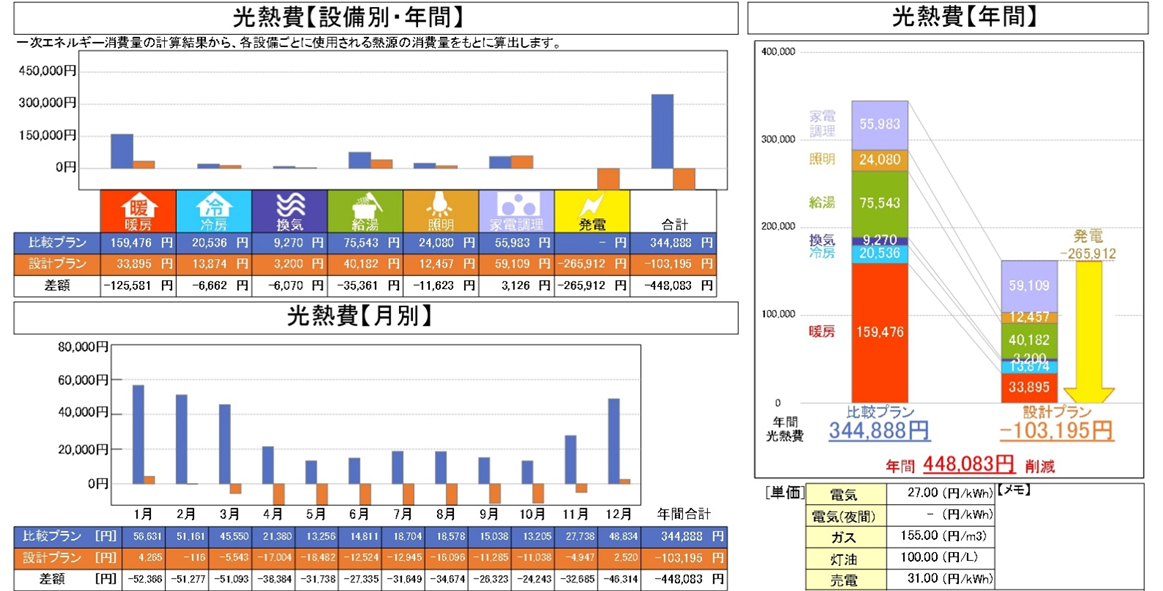
Task: Select the blue 冷房 cooling house icon
Action: pos(213,210)
